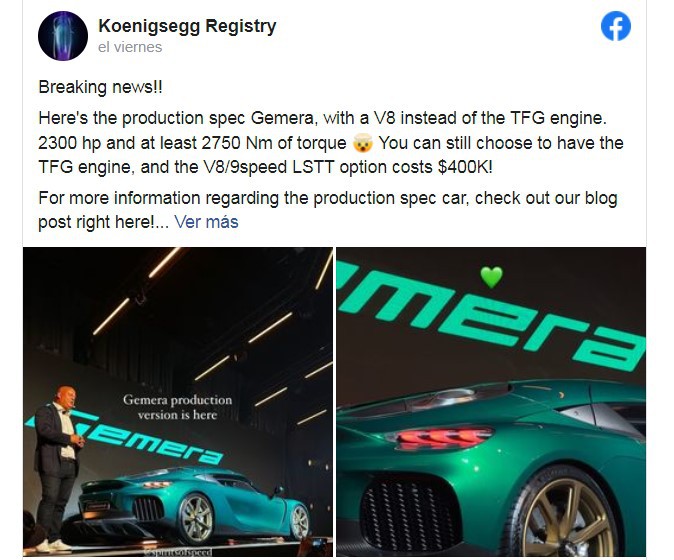Screen dimensions: 674x560
Task: Click the 'Breaking news!!' headline text
Action: coord(101,87)
